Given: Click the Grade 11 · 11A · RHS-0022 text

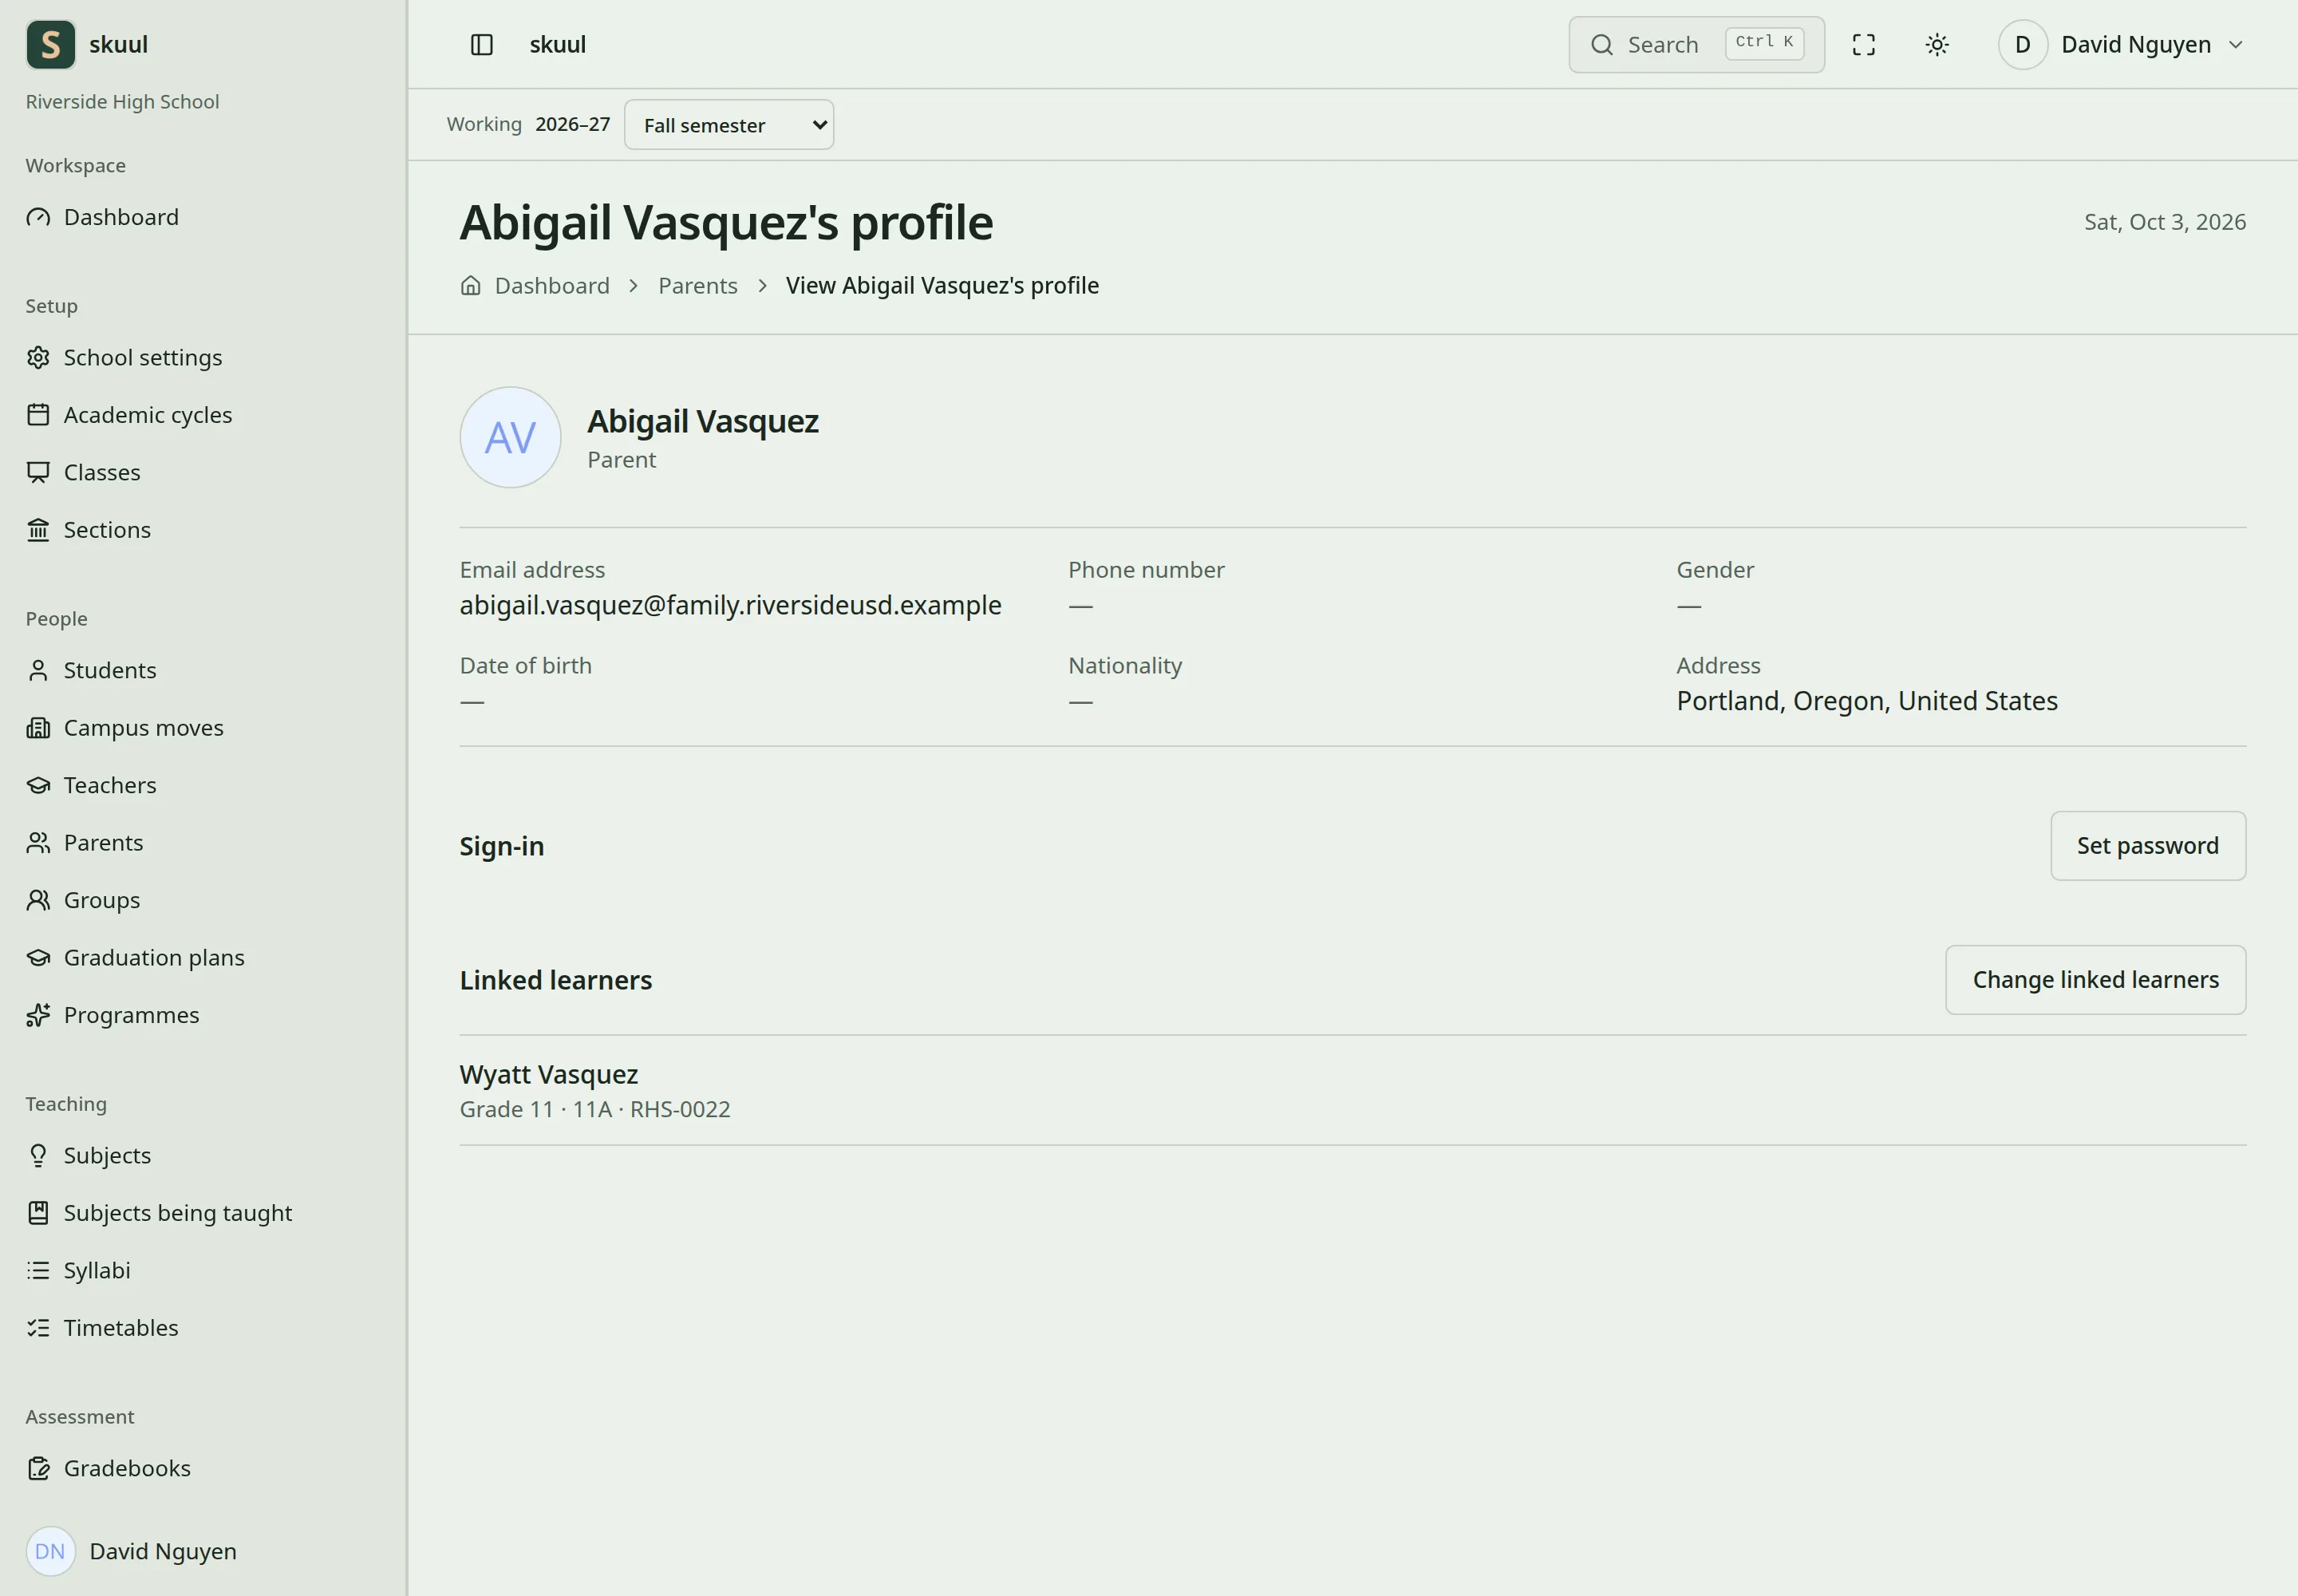Looking at the screenshot, I should point(595,1109).
